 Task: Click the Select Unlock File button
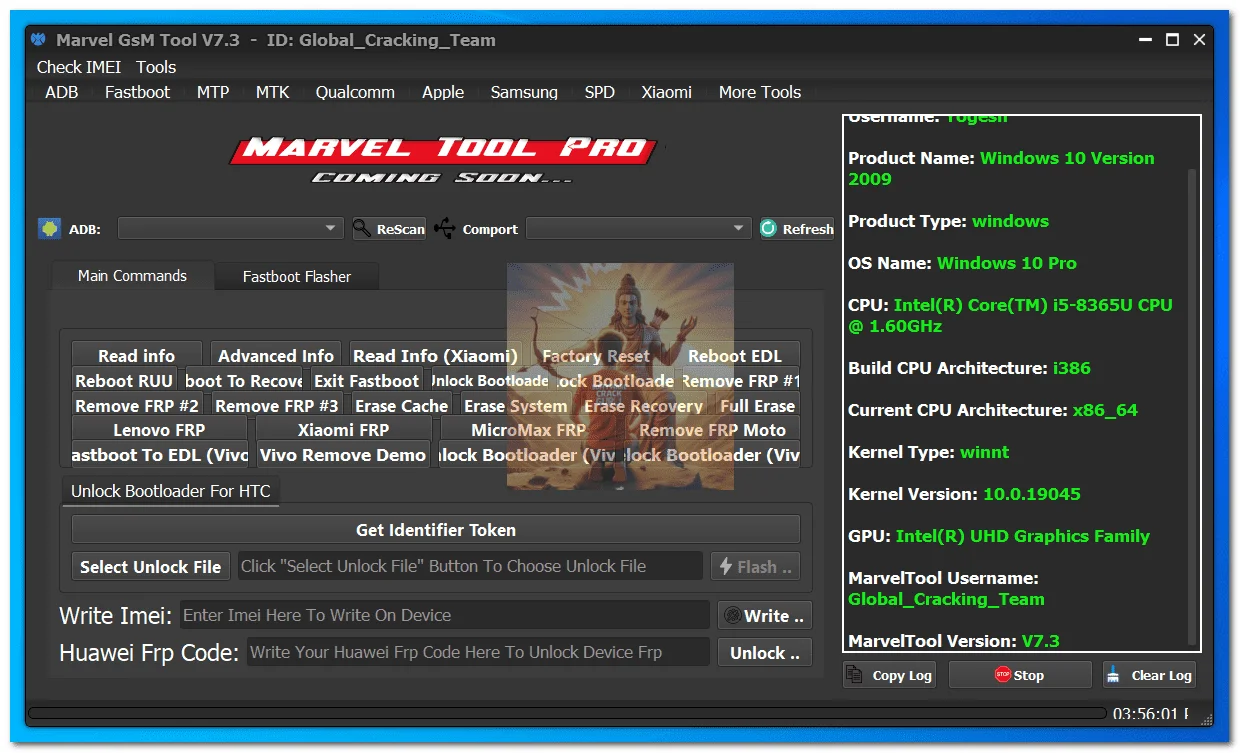pos(150,567)
